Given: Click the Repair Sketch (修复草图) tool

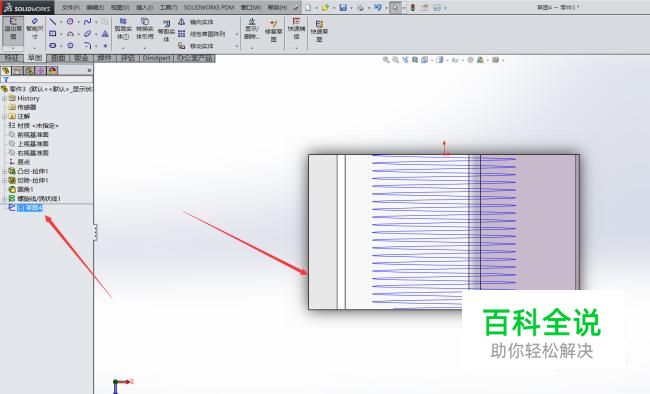Looking at the screenshot, I should pos(273,31).
